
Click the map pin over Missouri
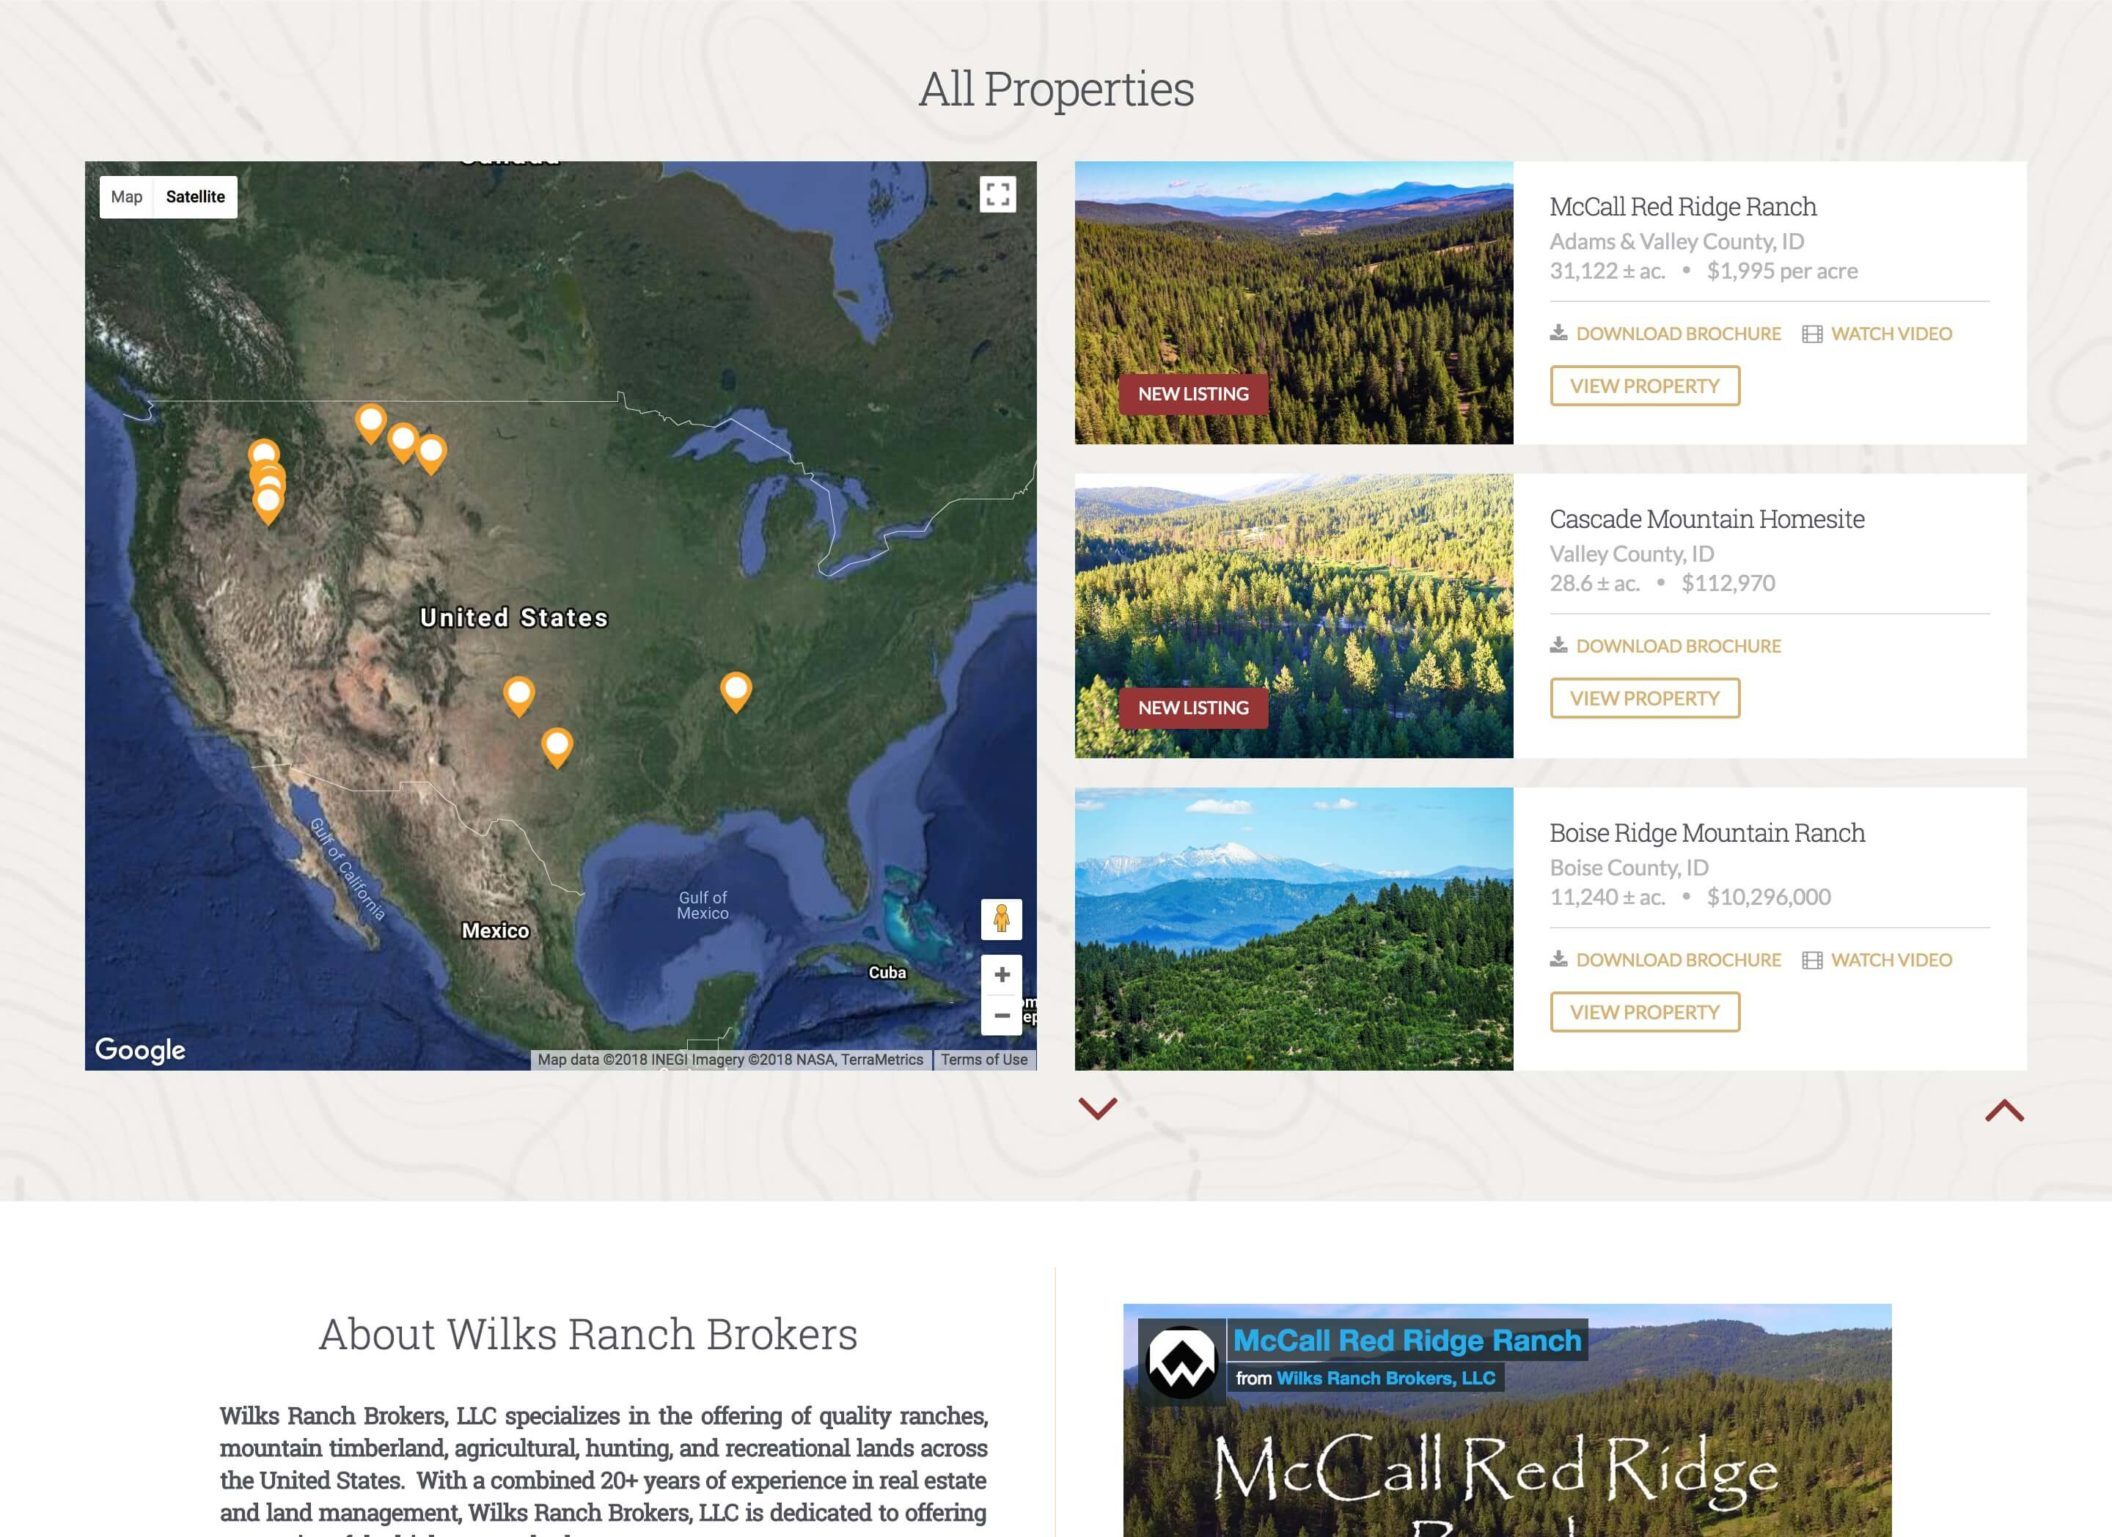coord(736,688)
